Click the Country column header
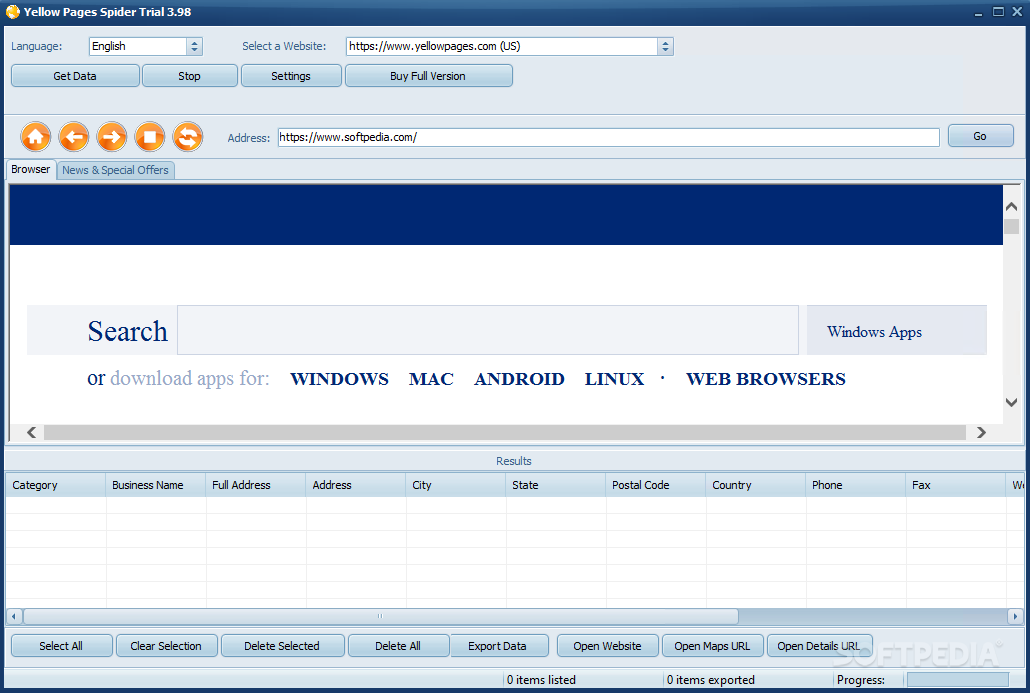The width and height of the screenshot is (1030, 693). [x=756, y=485]
